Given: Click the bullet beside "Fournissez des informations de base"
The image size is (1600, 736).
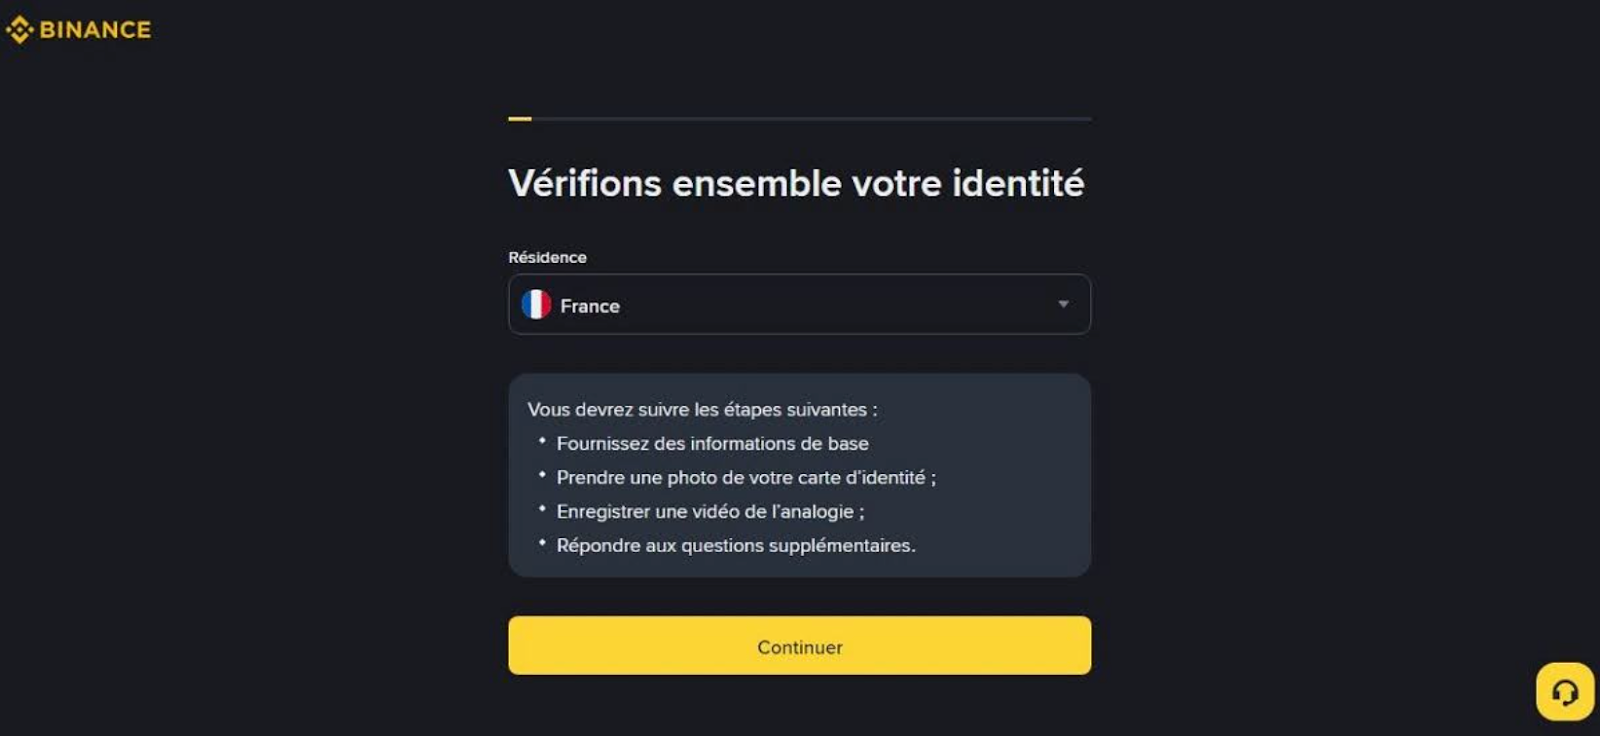Looking at the screenshot, I should 543,440.
